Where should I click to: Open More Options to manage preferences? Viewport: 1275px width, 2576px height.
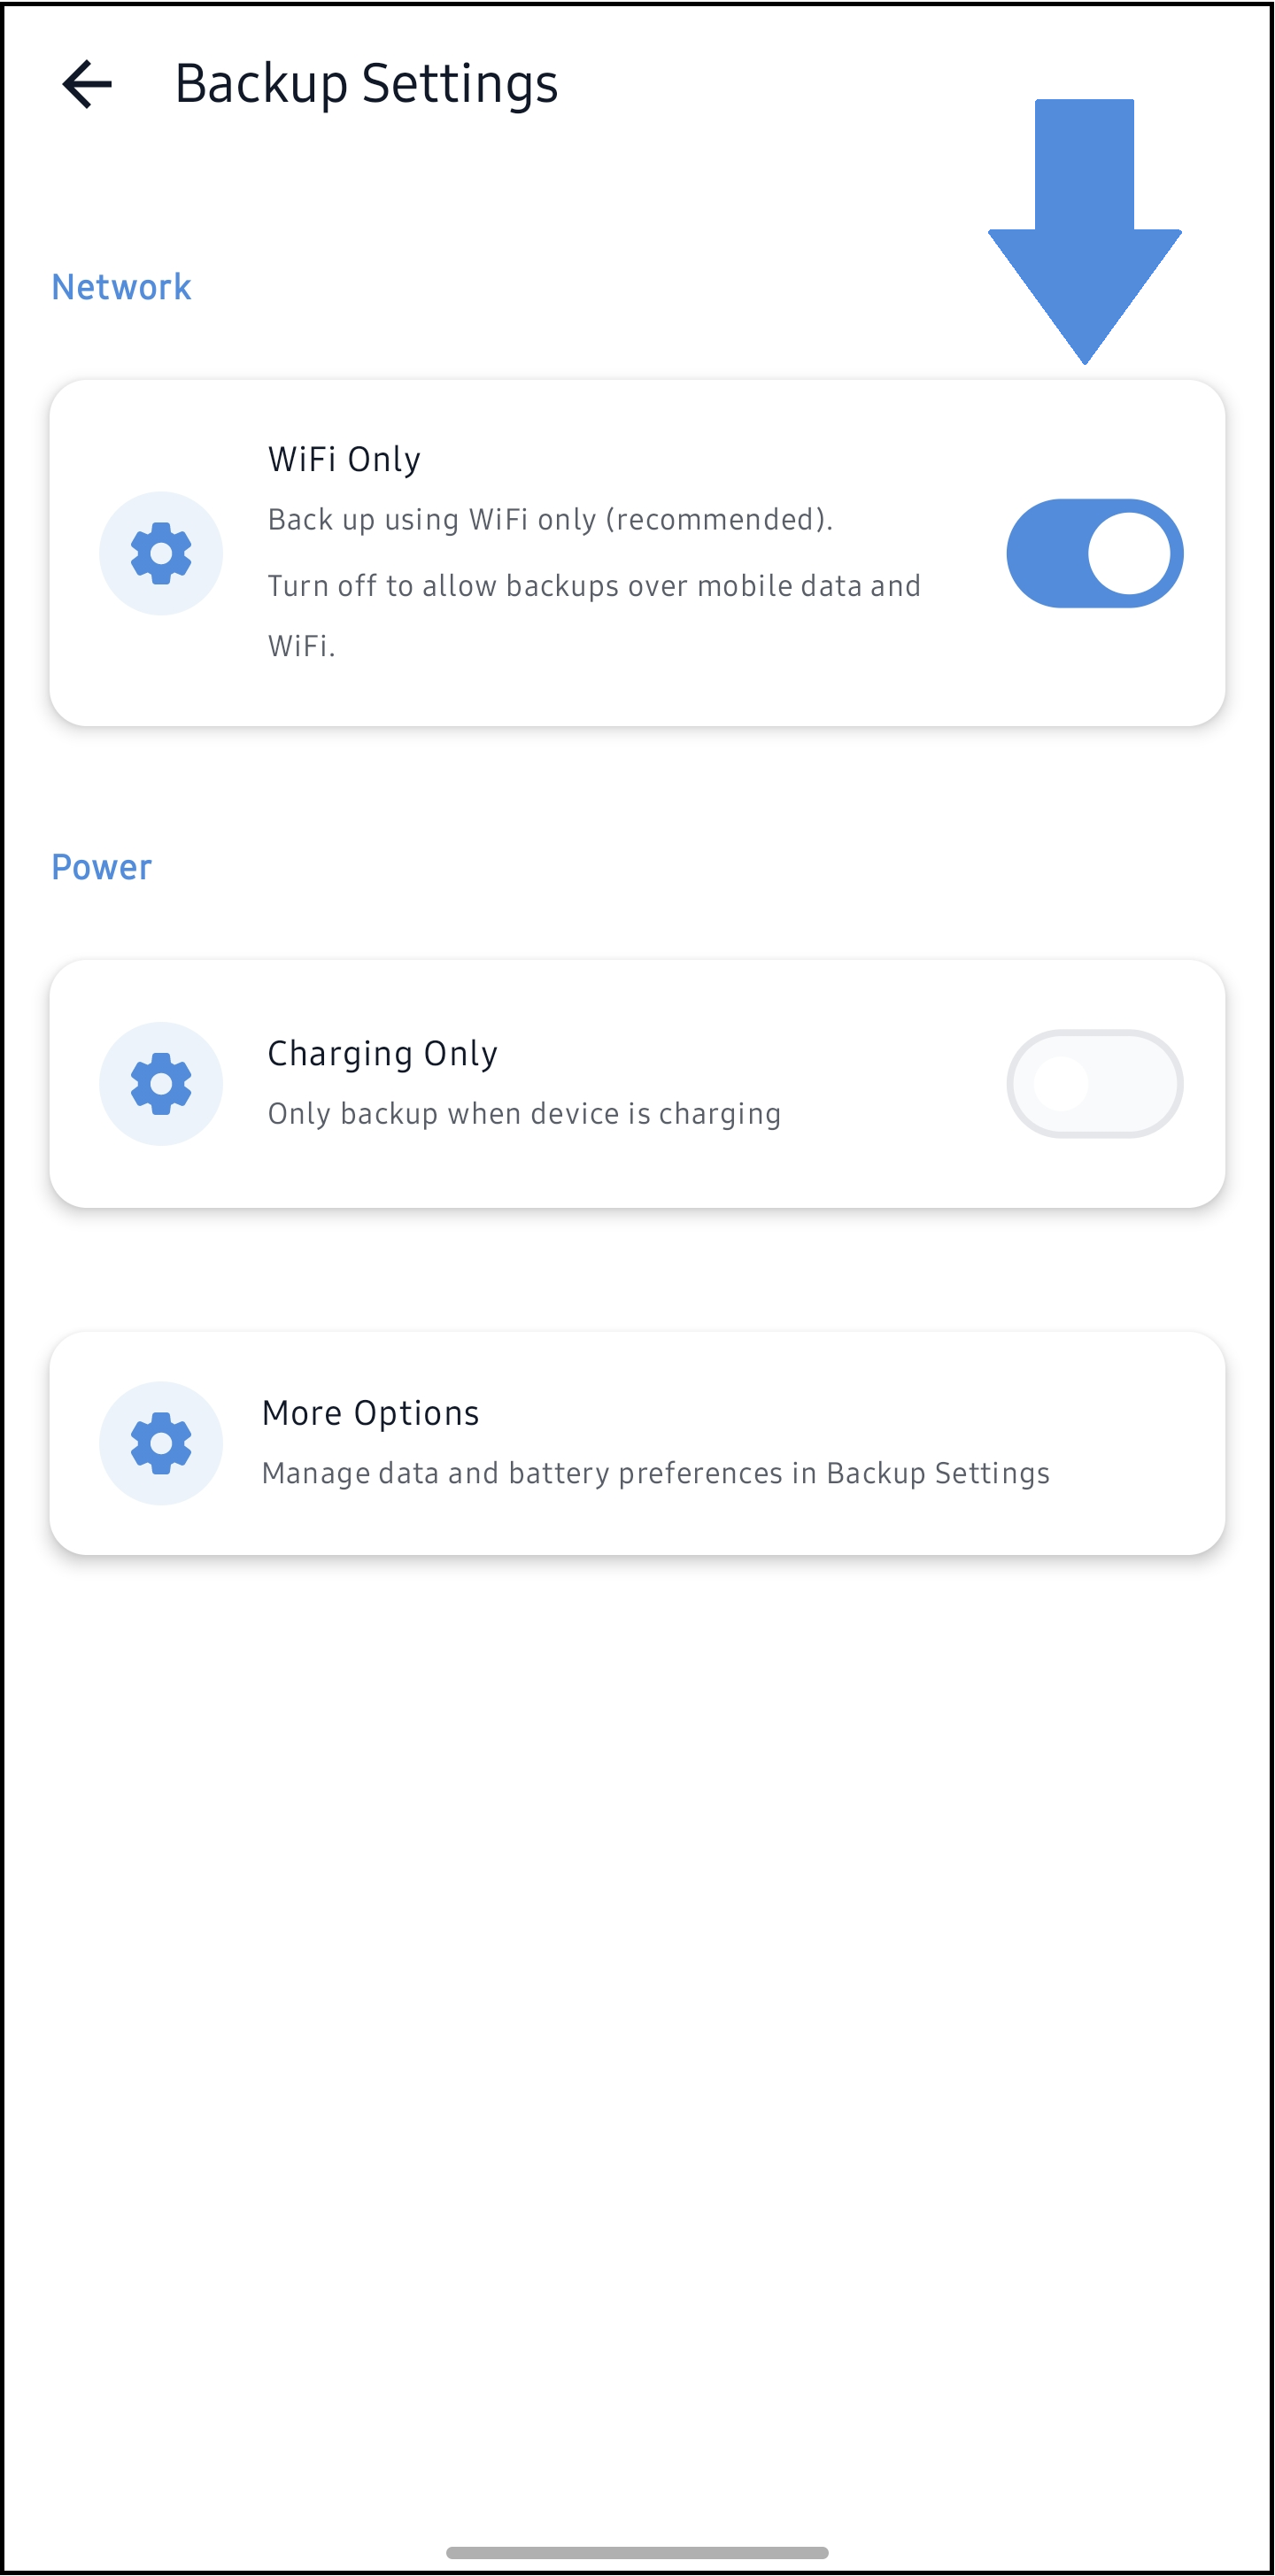click(x=637, y=1442)
